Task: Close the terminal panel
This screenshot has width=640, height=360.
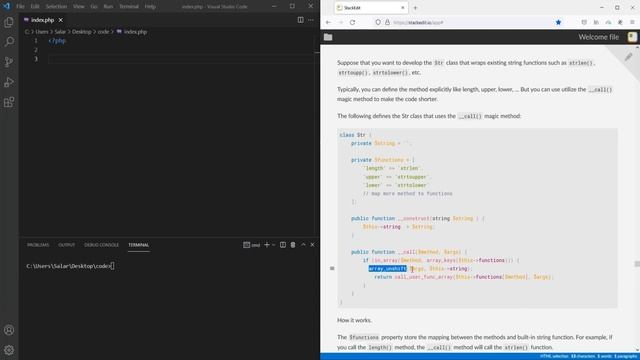Action: (x=313, y=245)
